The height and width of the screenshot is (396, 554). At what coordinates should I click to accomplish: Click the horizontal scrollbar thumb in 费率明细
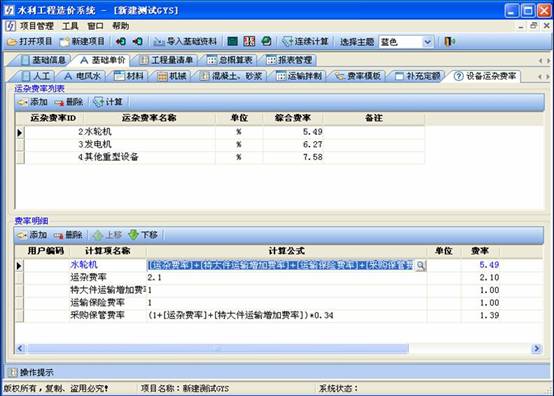pyautogui.click(x=218, y=349)
